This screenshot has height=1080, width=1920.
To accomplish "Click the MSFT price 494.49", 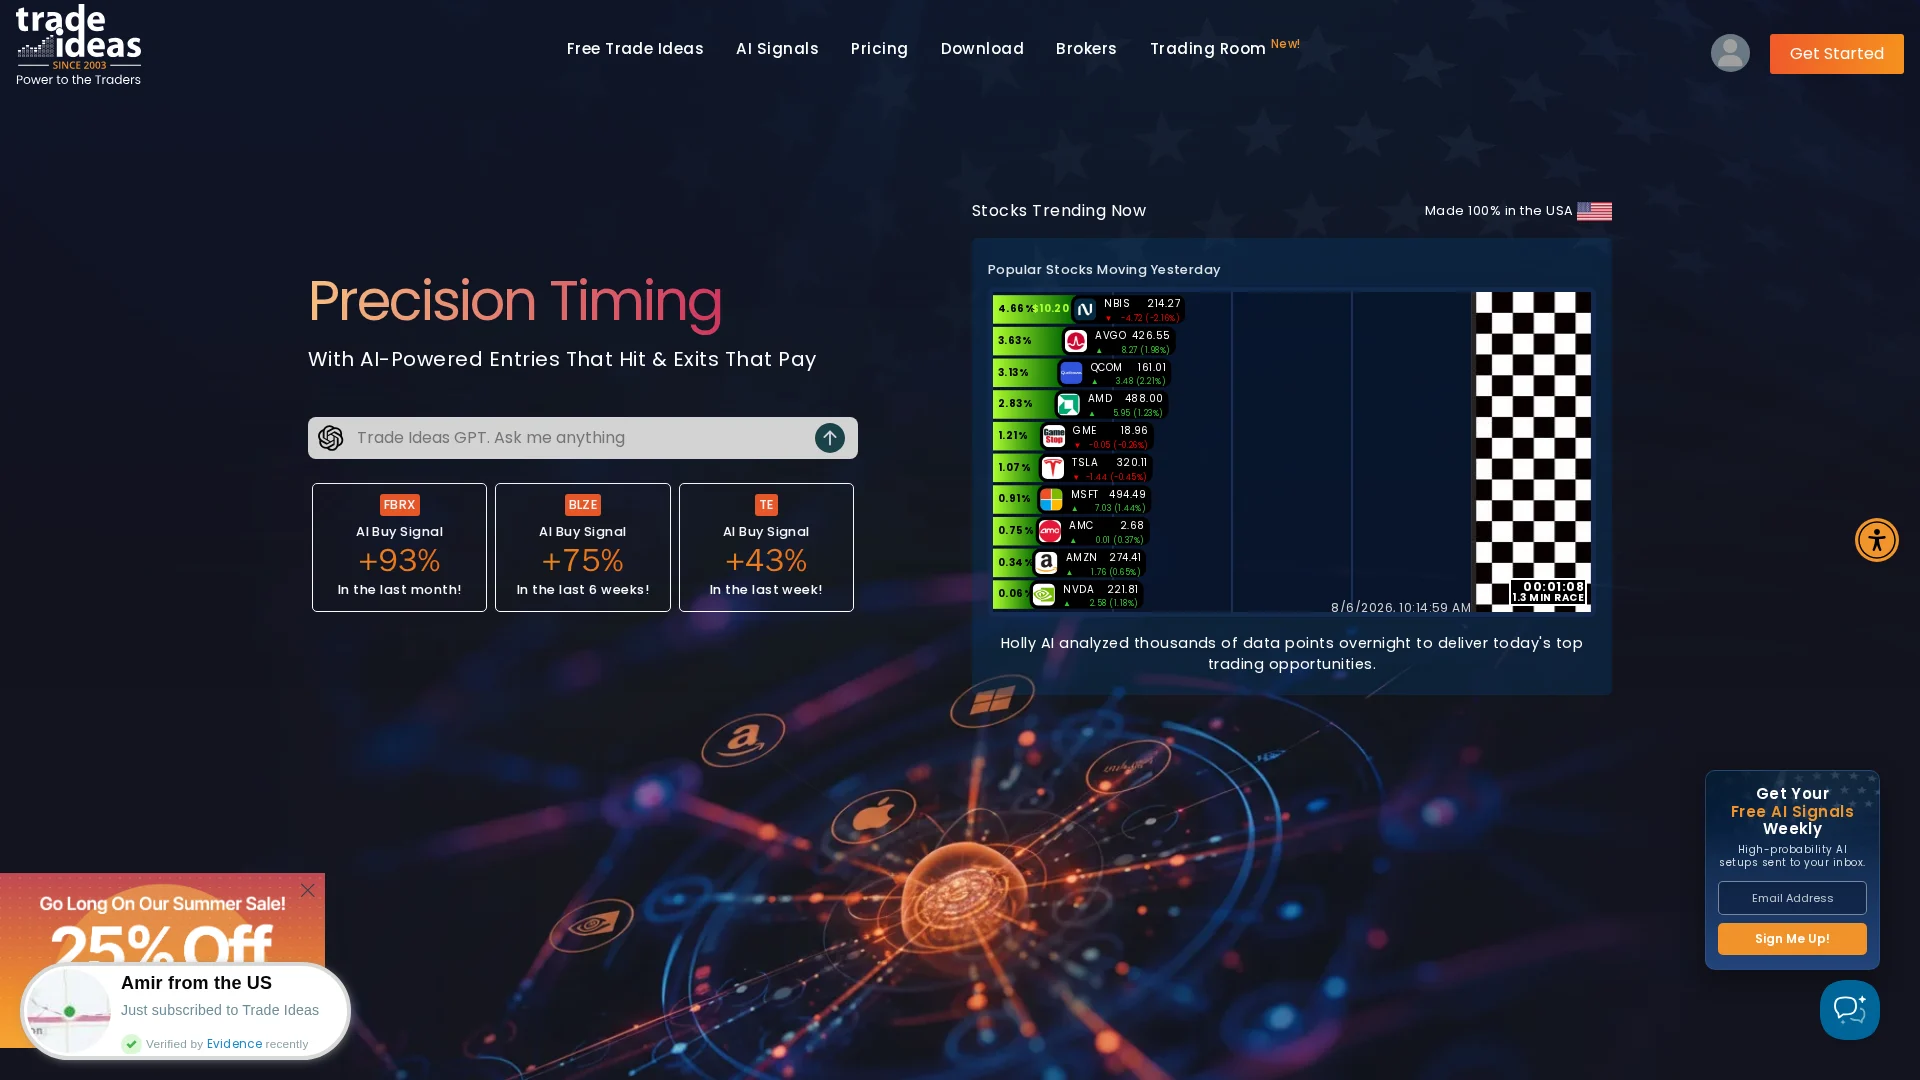I will click(1127, 495).
